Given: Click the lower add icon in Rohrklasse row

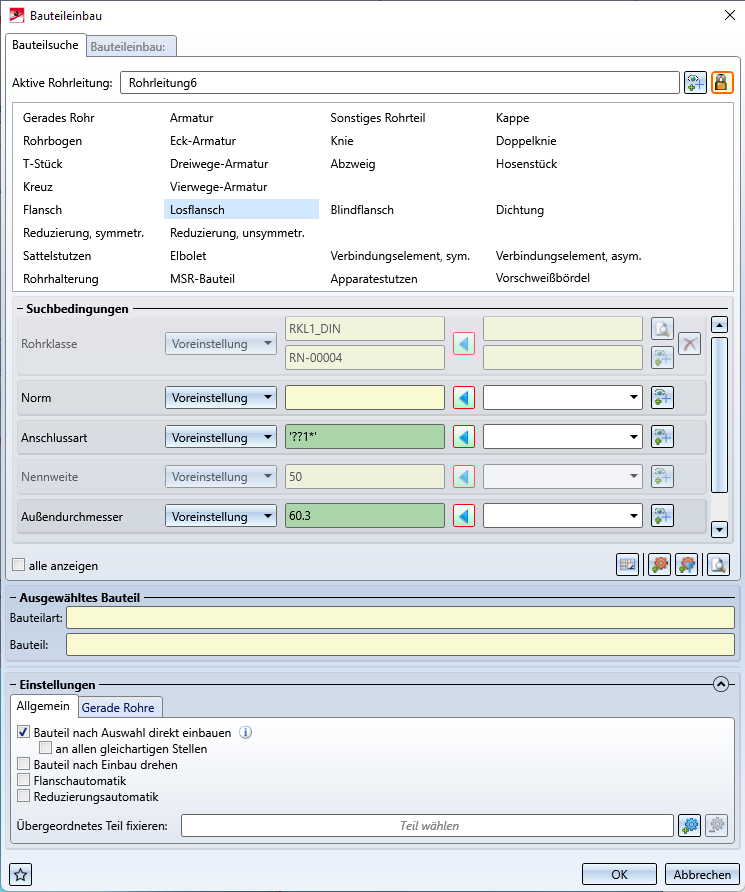Looking at the screenshot, I should click(x=663, y=358).
